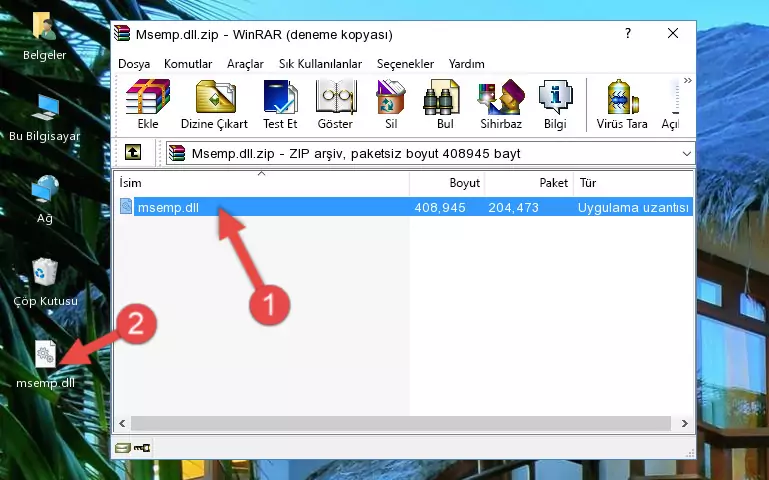Sort by the Paket column header

[529, 183]
